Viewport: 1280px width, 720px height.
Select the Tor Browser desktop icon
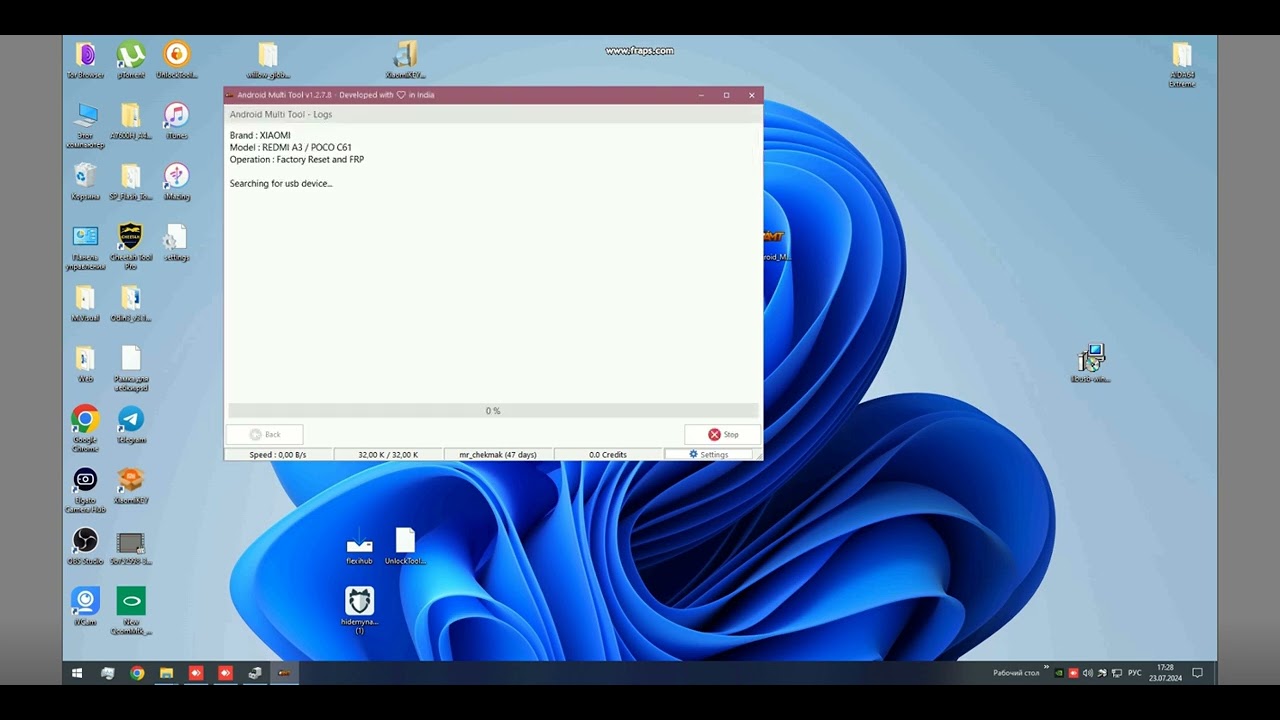click(85, 60)
